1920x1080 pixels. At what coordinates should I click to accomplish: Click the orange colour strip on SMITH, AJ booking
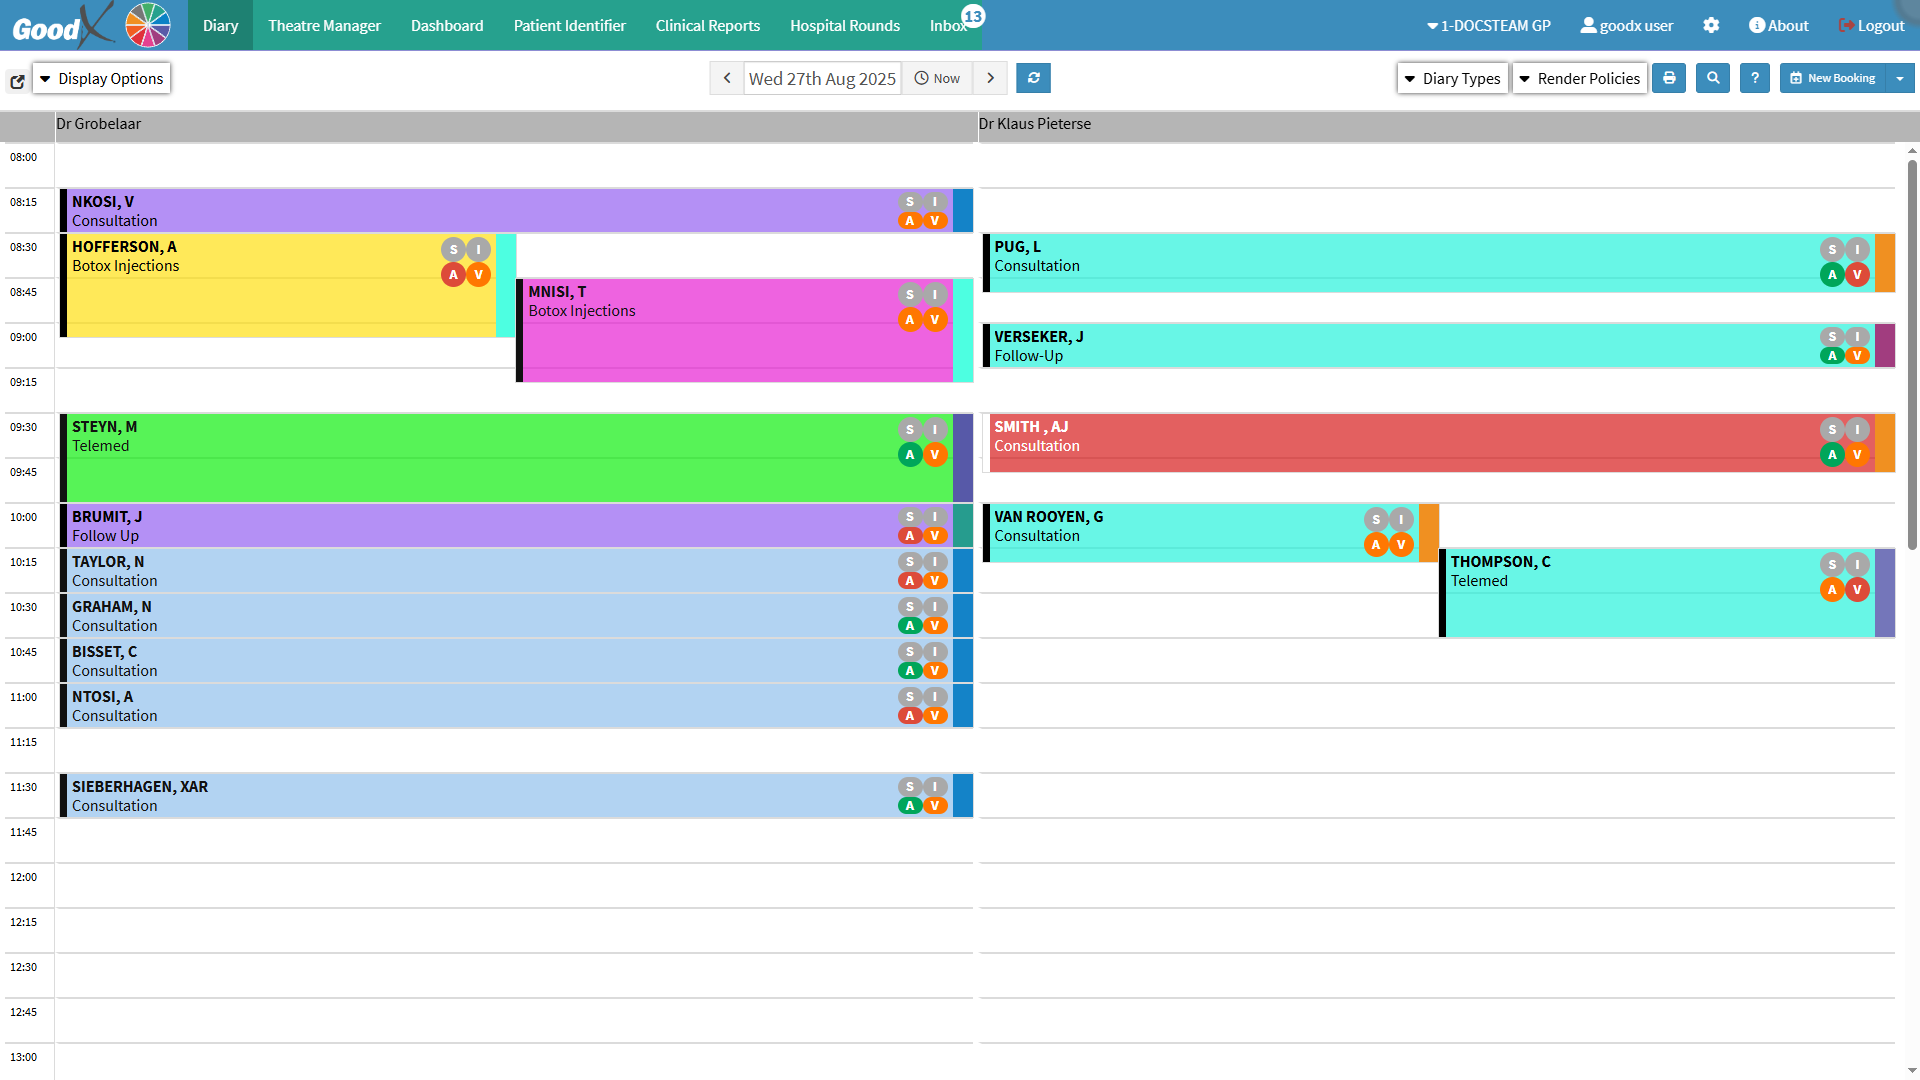pyautogui.click(x=1885, y=443)
